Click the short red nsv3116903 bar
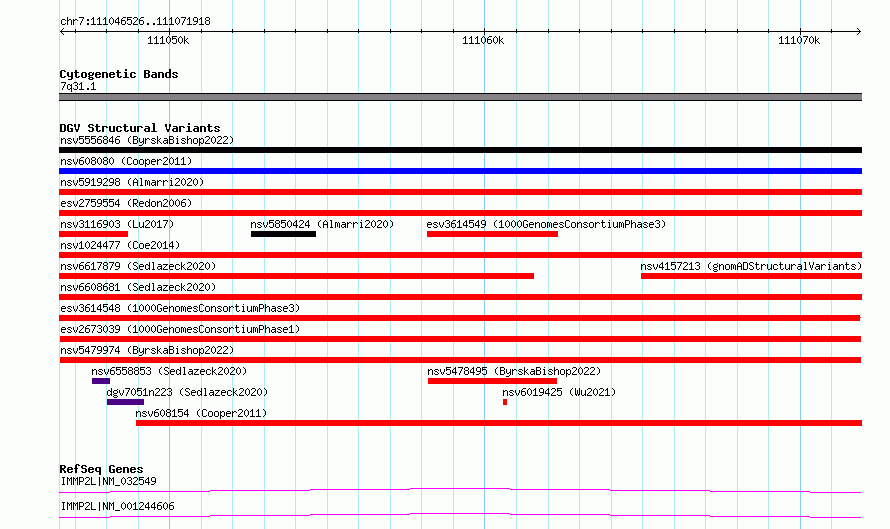This screenshot has height=529, width=890. pyautogui.click(x=94, y=234)
